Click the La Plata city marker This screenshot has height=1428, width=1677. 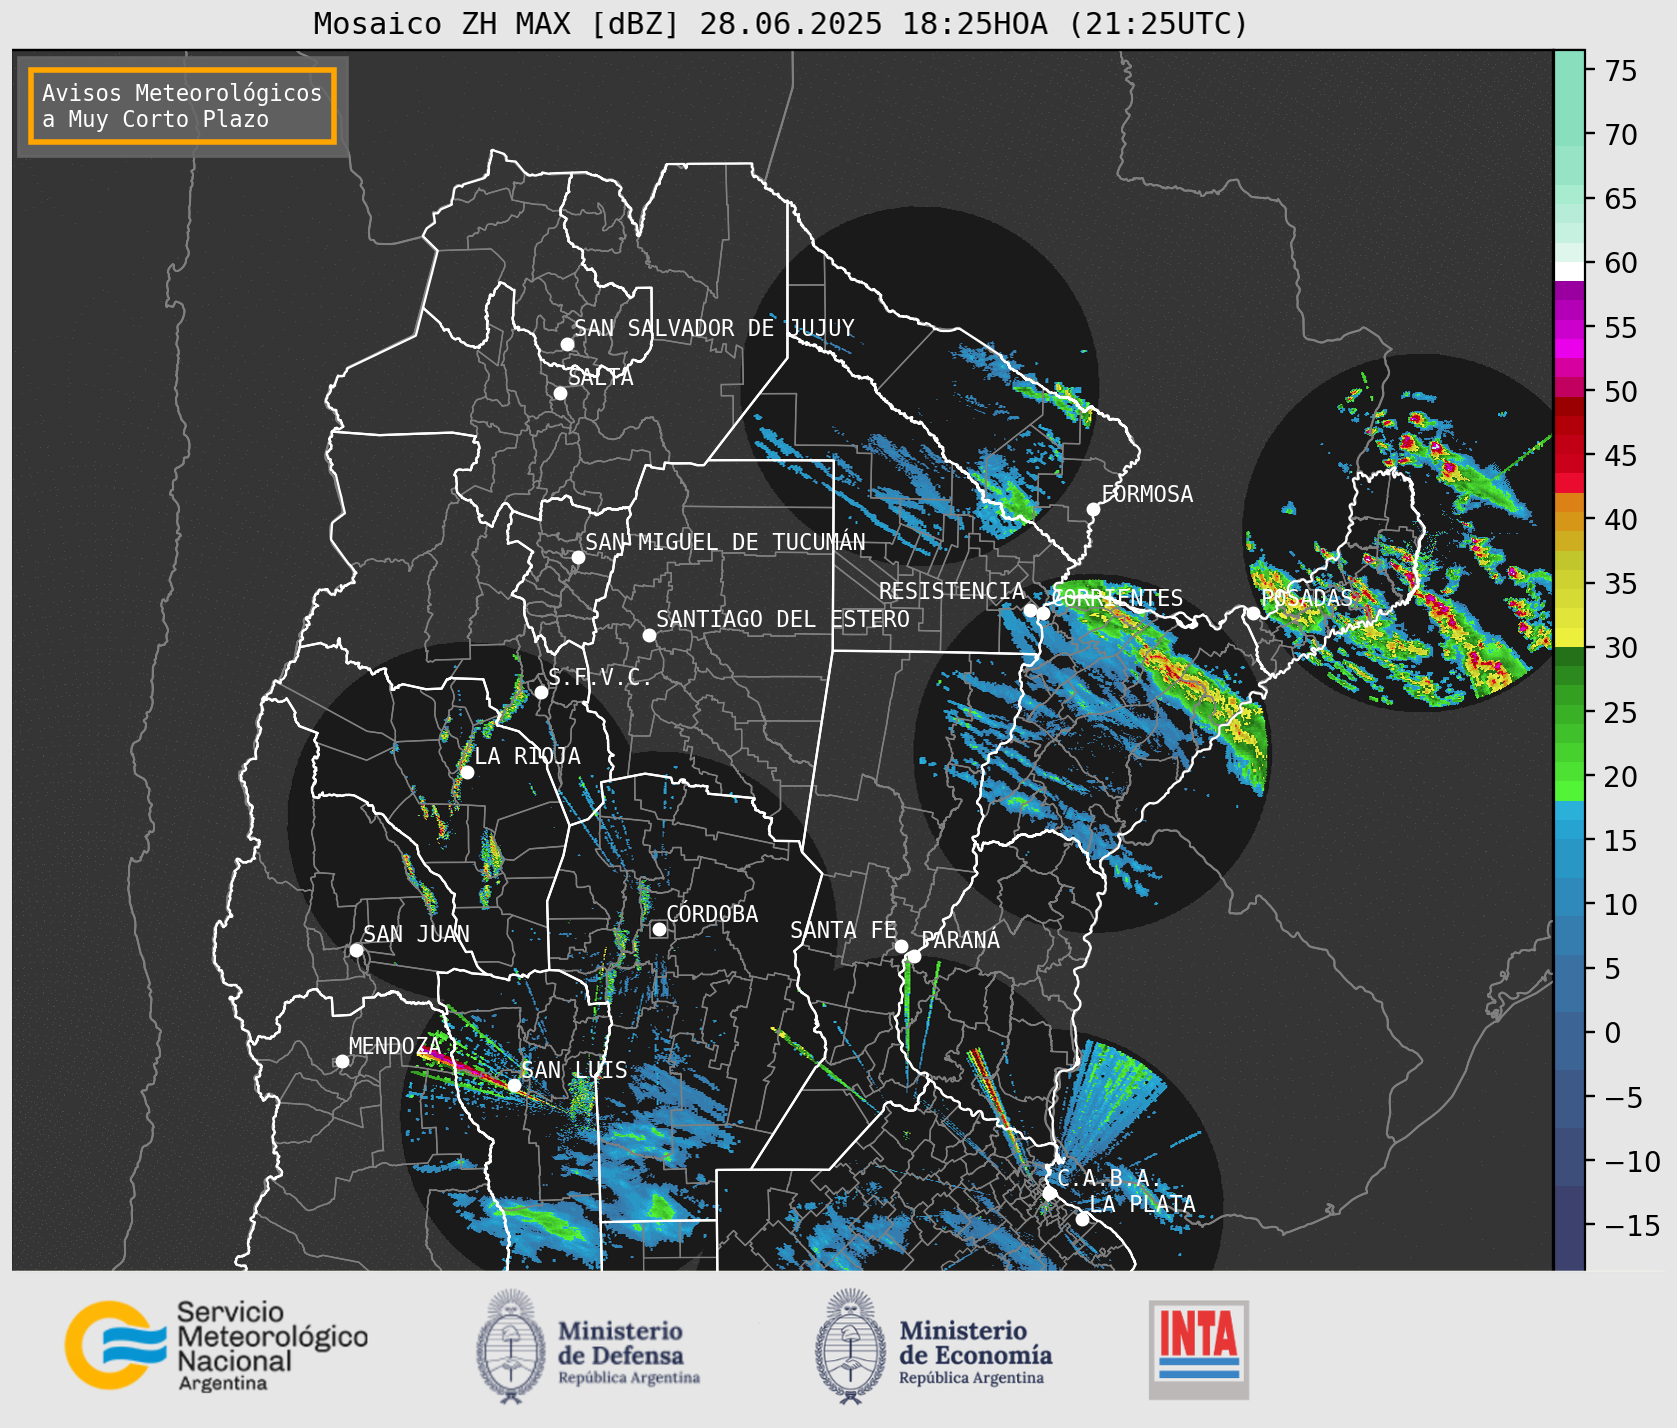click(1082, 1219)
